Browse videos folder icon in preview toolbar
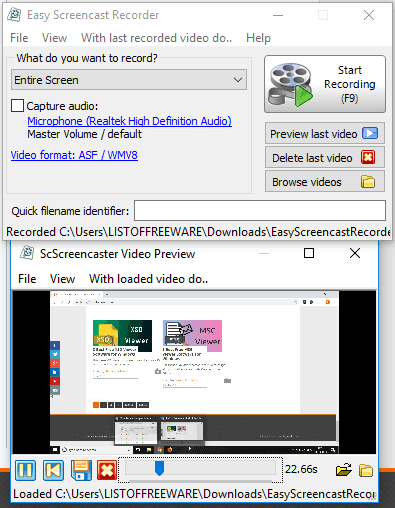395x508 pixels. pos(366,470)
